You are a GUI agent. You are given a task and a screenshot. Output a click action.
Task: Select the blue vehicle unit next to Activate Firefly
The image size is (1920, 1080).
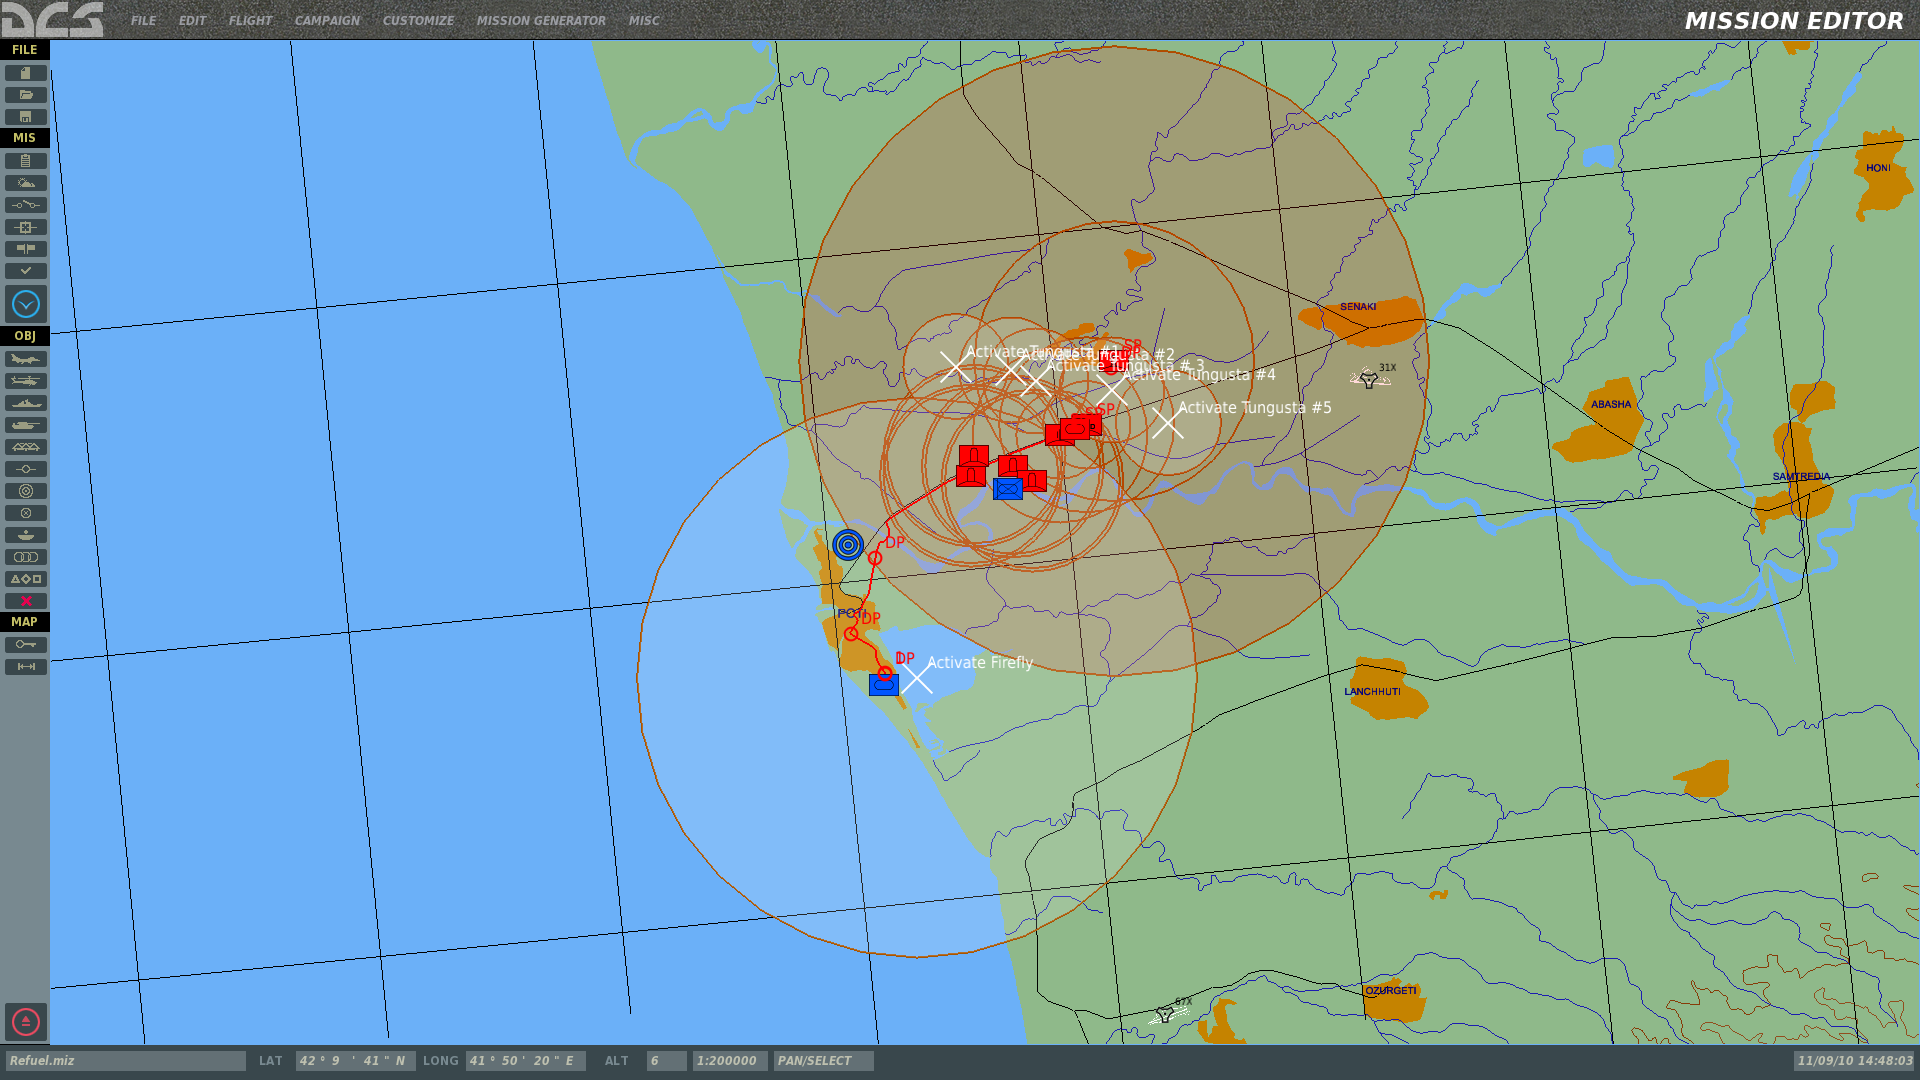click(x=884, y=685)
